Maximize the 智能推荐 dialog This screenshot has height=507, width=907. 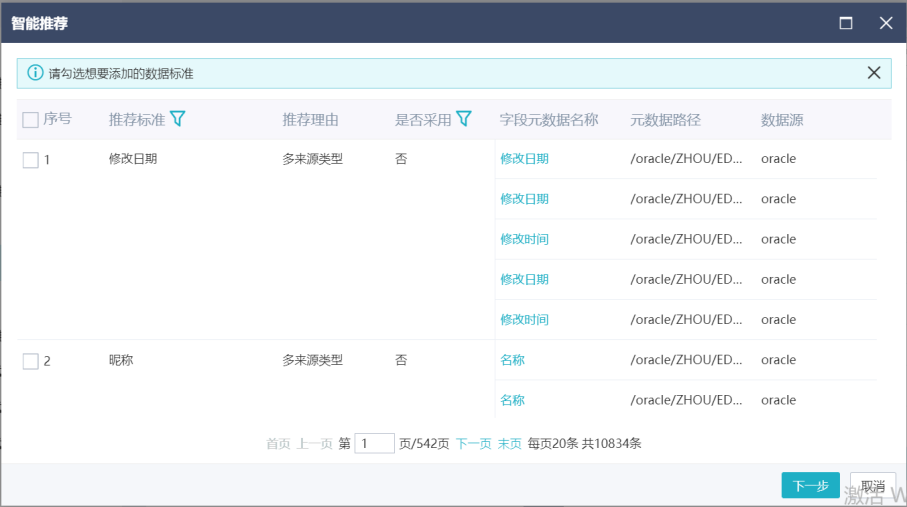tap(846, 23)
